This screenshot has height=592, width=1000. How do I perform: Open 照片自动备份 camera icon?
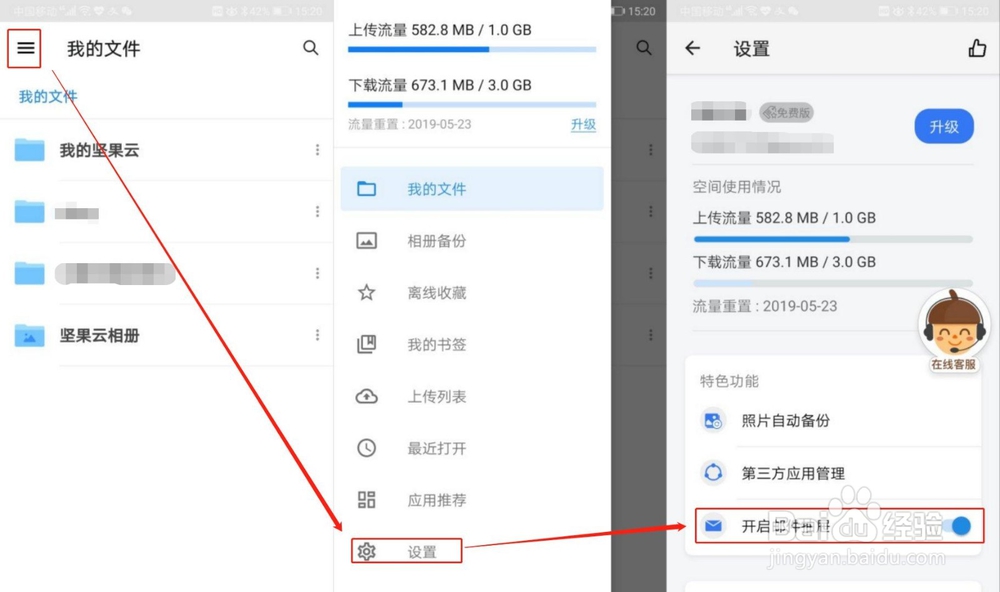tap(713, 421)
